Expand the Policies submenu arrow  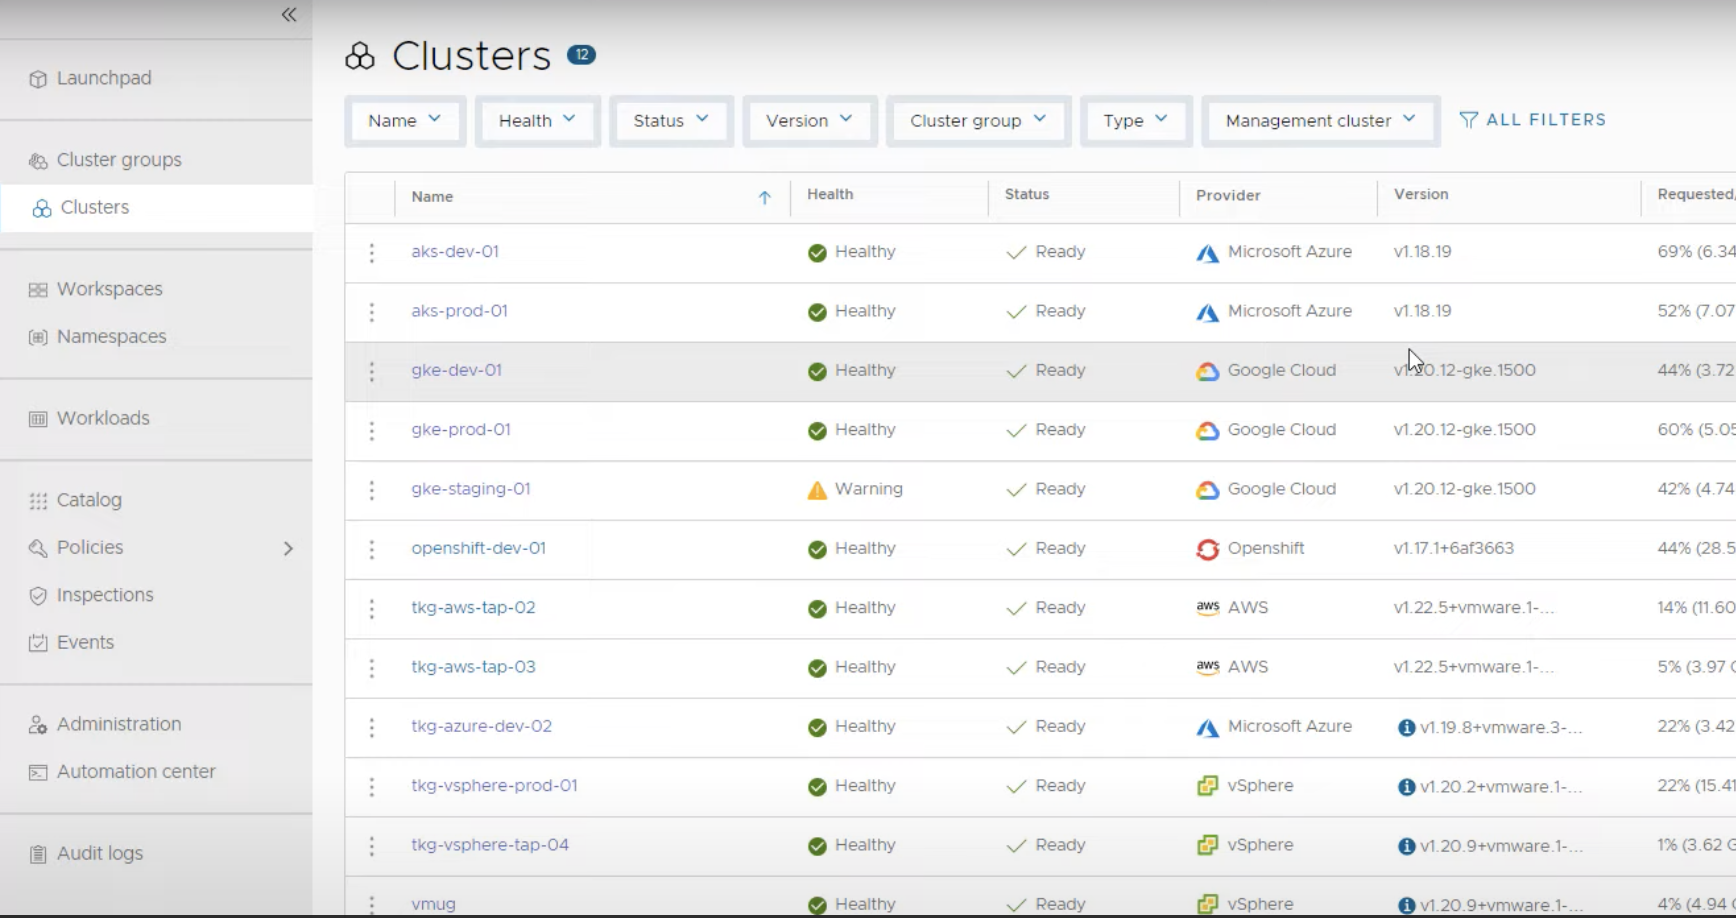click(288, 548)
